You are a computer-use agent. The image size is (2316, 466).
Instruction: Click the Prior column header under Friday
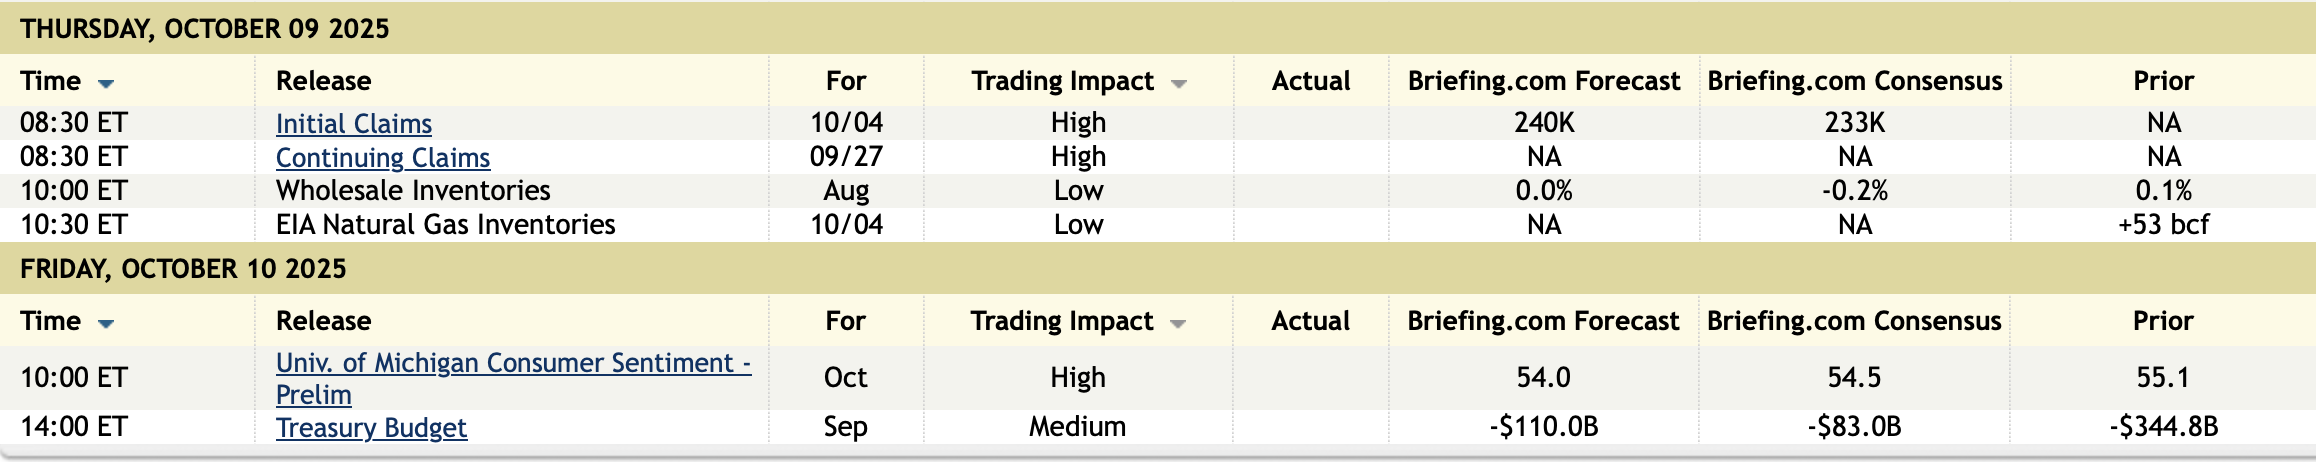coord(2163,321)
